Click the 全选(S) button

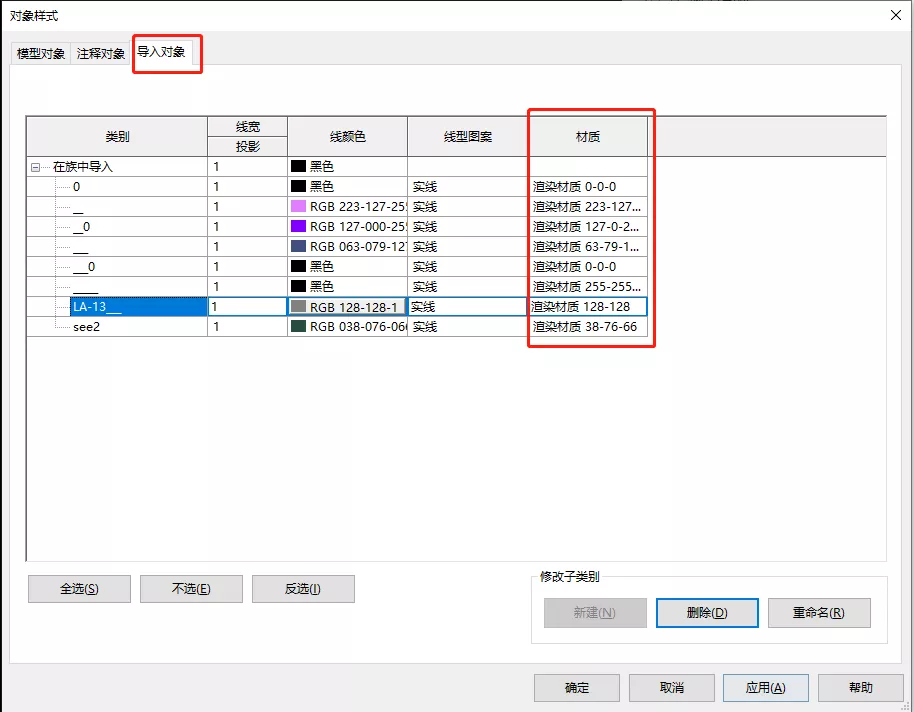(79, 589)
